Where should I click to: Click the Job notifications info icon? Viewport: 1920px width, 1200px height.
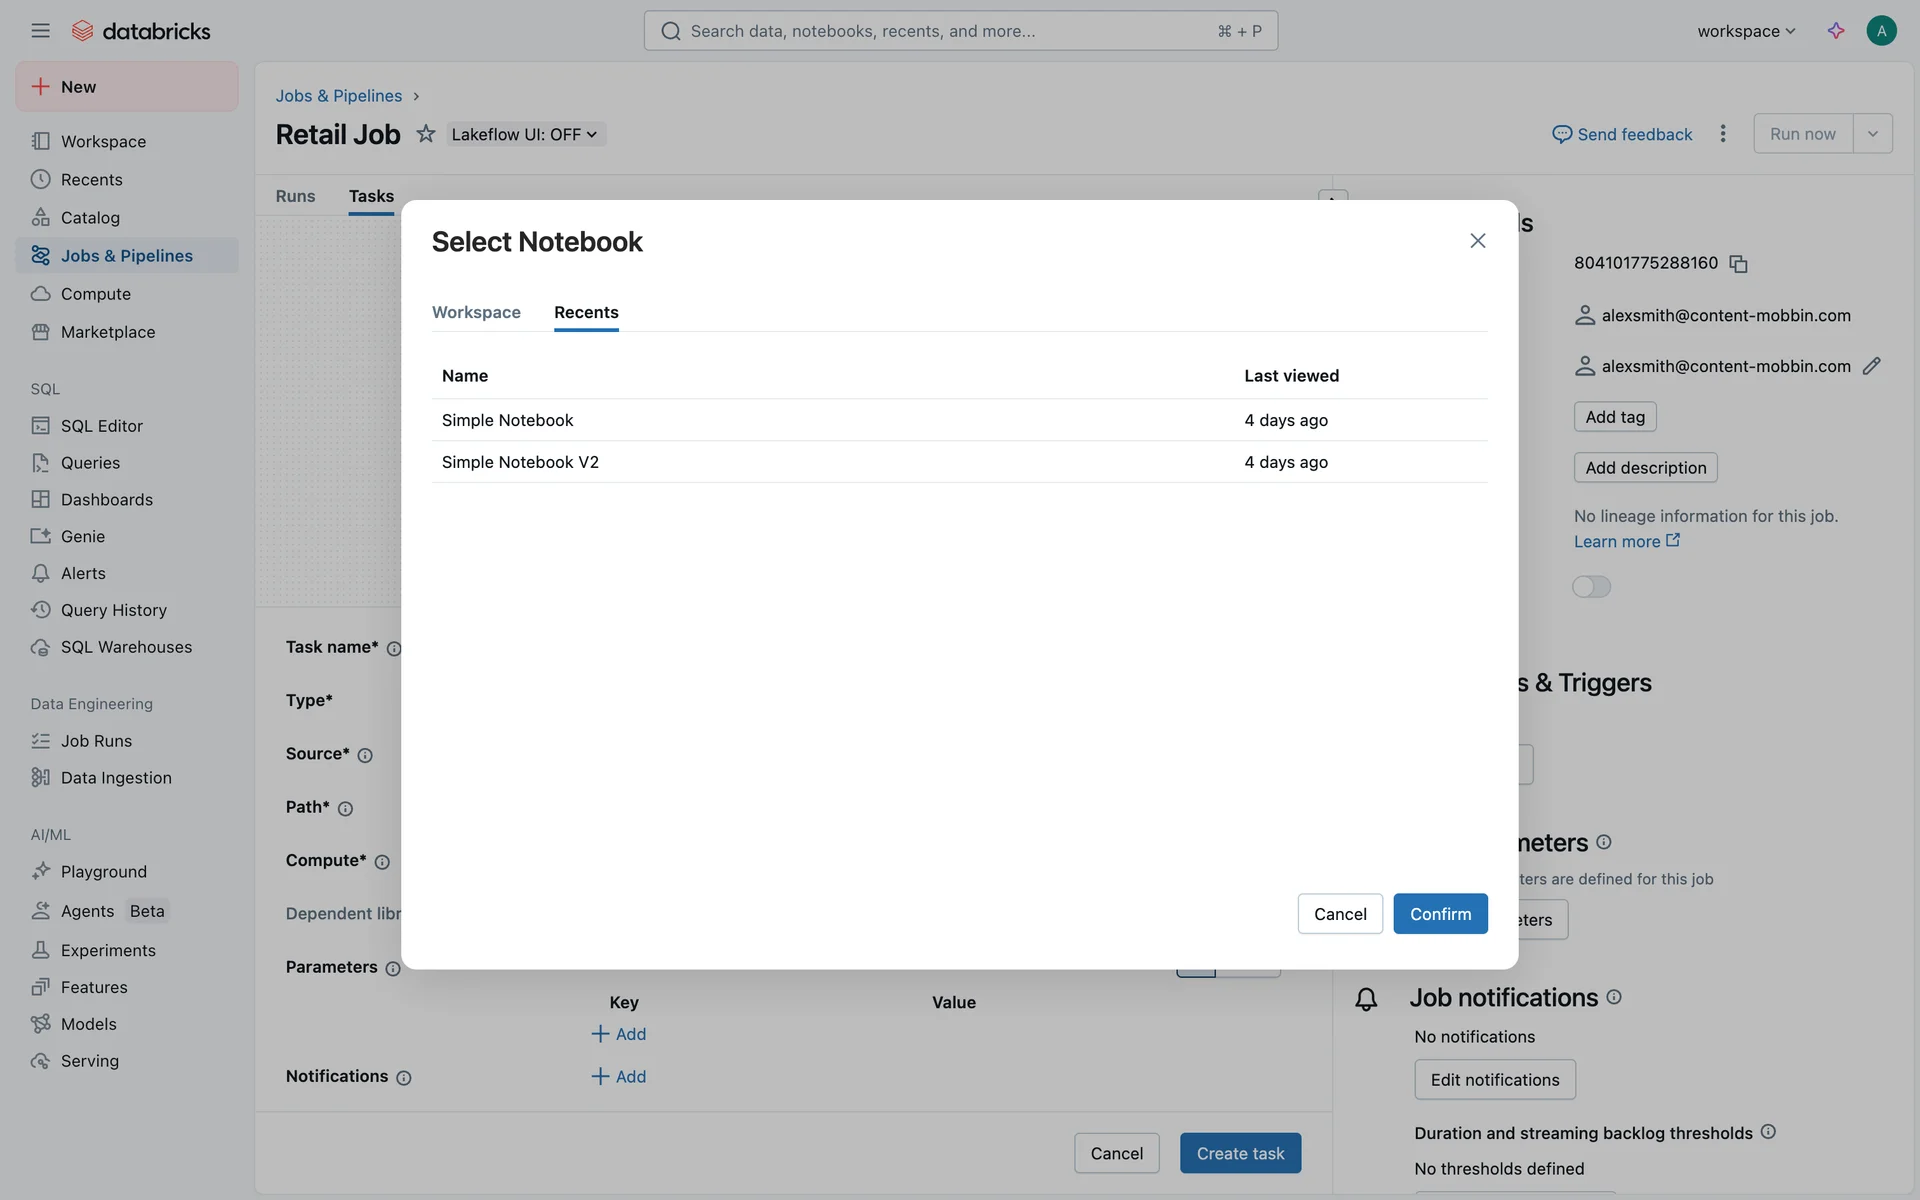pyautogui.click(x=1614, y=997)
